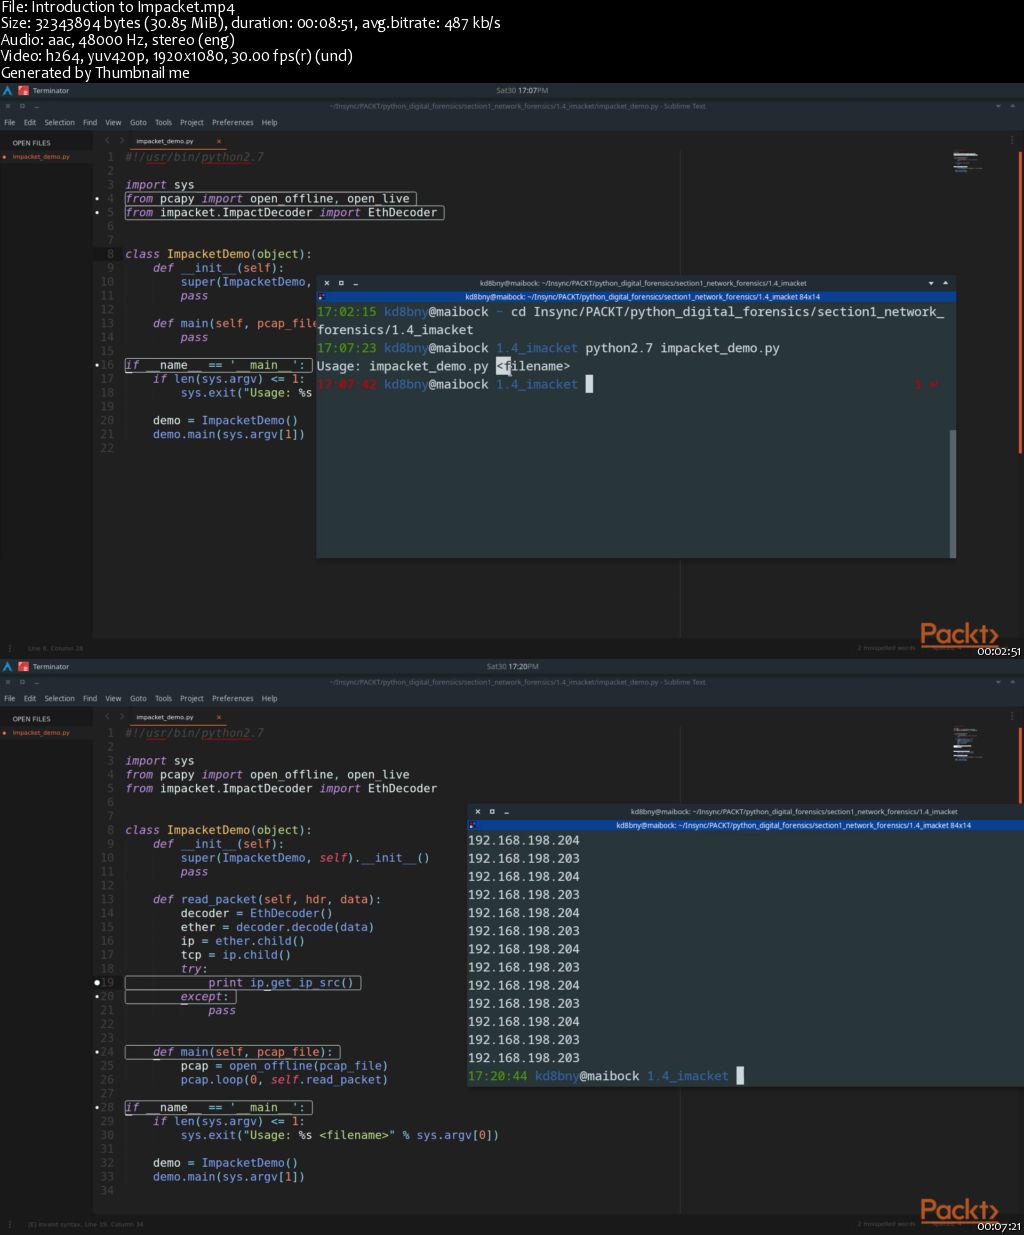
Task: Go to next tab arrow in lower Sublime window
Action: 122,717
